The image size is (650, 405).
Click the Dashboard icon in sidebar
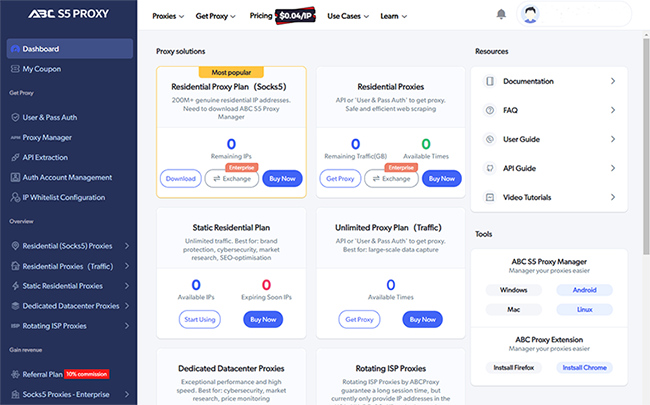(13, 49)
